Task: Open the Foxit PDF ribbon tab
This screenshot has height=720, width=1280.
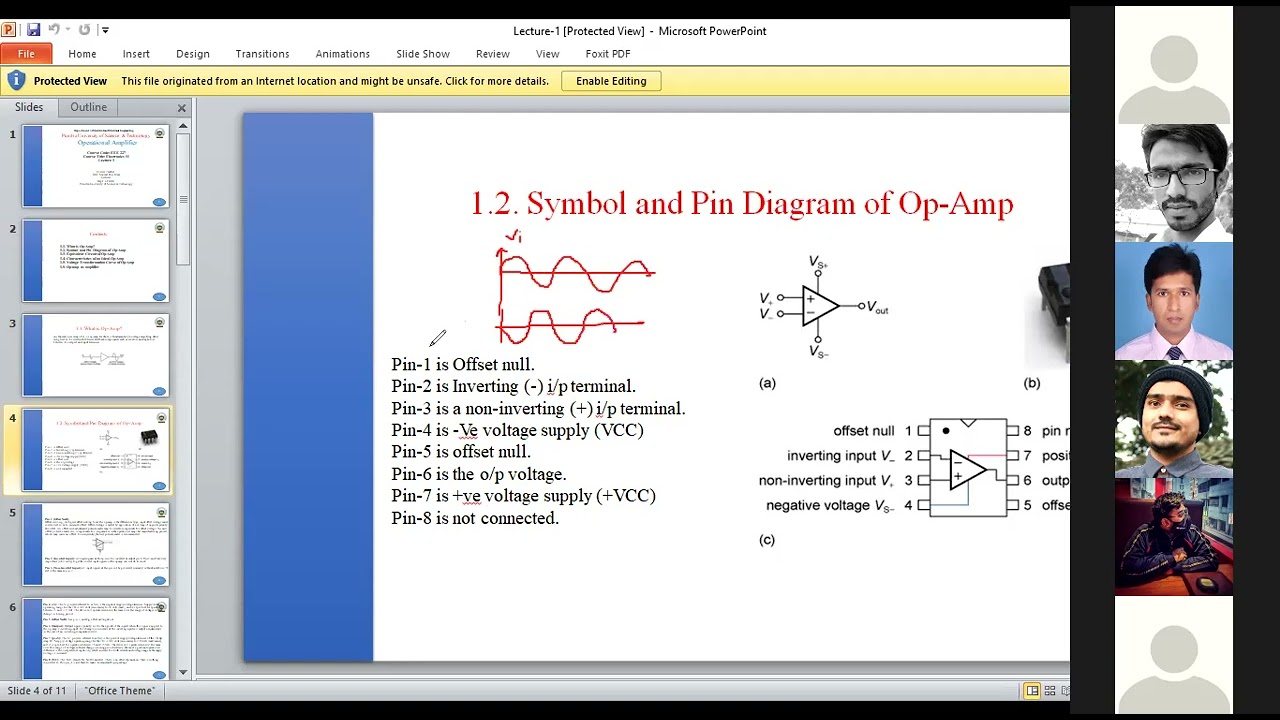Action: pyautogui.click(x=608, y=54)
